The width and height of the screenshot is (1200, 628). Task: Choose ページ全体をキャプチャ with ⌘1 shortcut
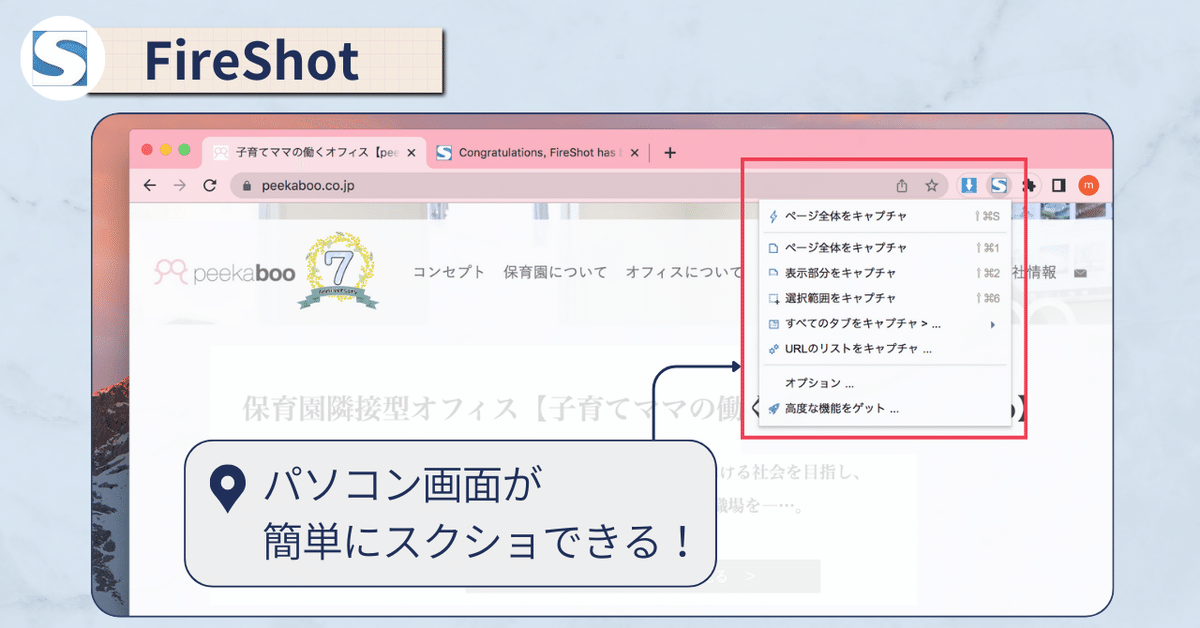pos(885,248)
